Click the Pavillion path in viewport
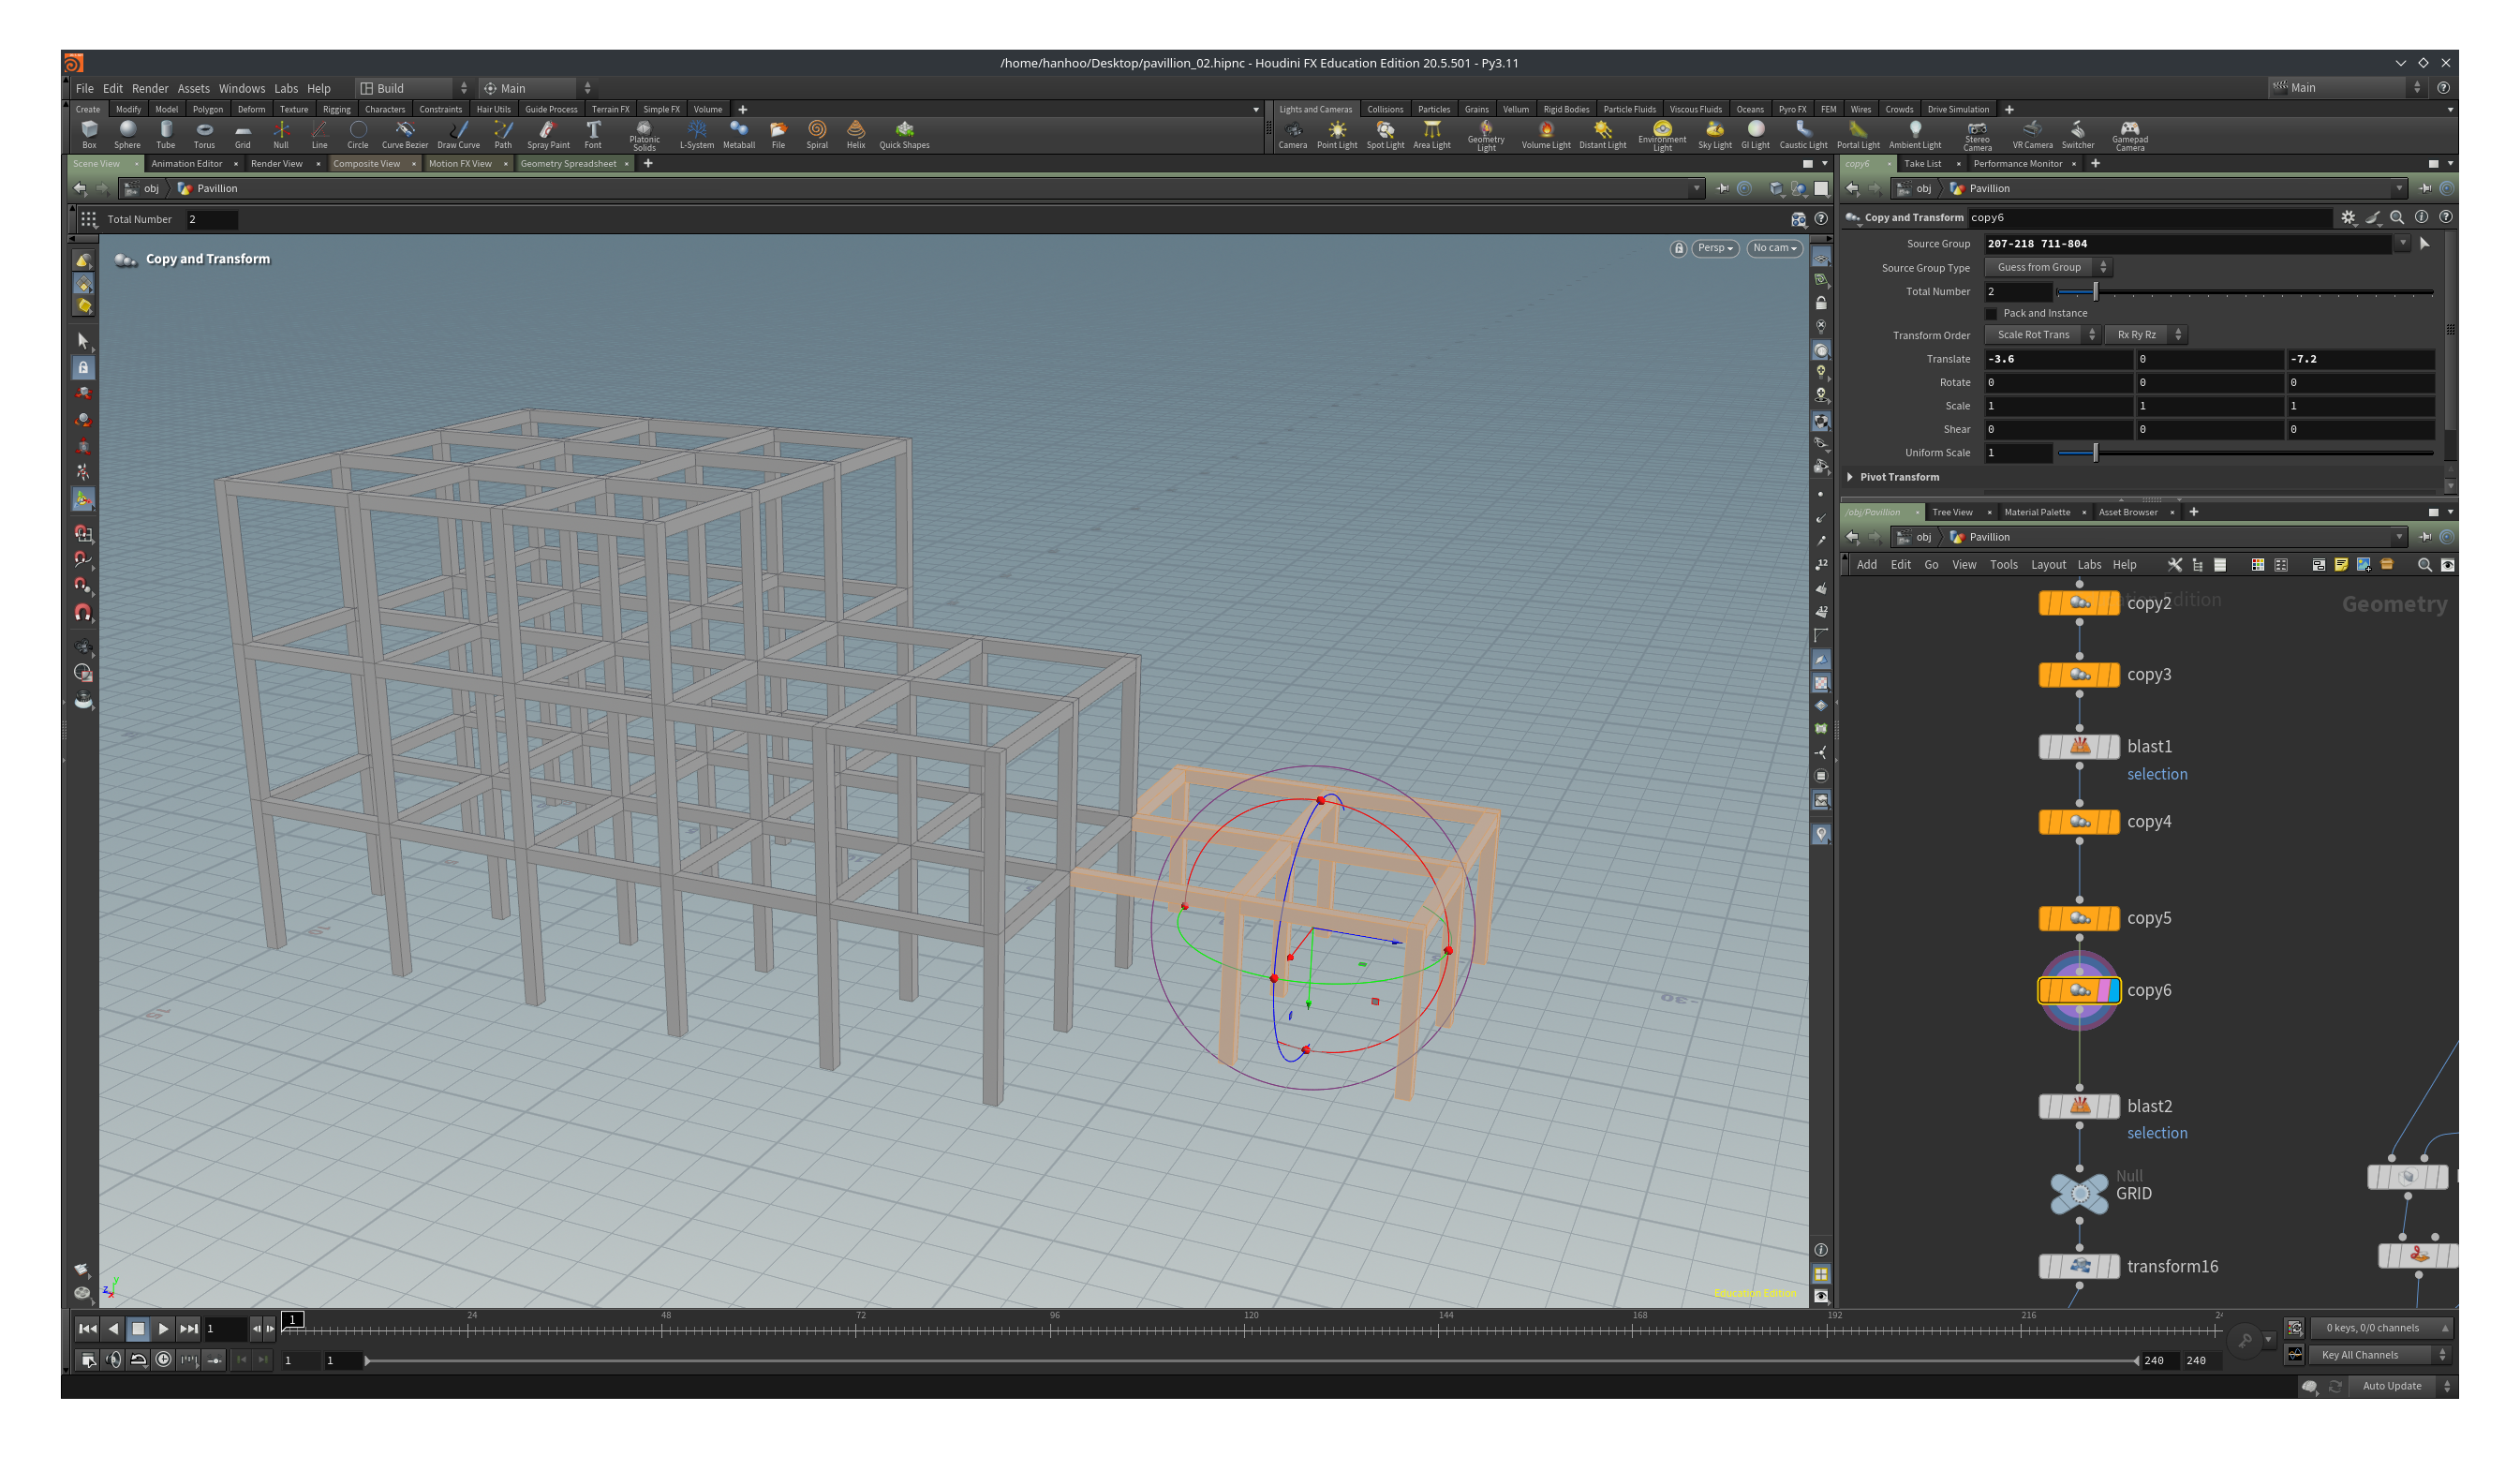This screenshot has width=2520, height=1471. pyautogui.click(x=217, y=188)
